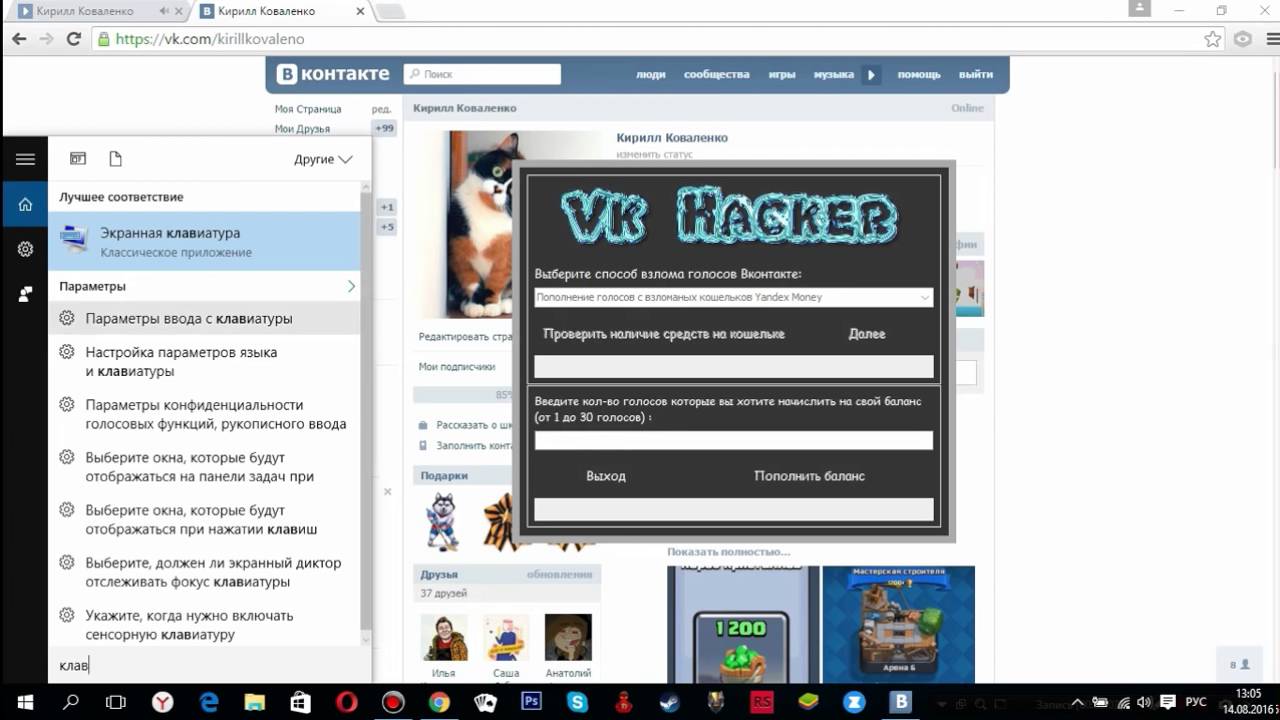Click the Показать полностью link
This screenshot has width=1280, height=720.
(728, 551)
